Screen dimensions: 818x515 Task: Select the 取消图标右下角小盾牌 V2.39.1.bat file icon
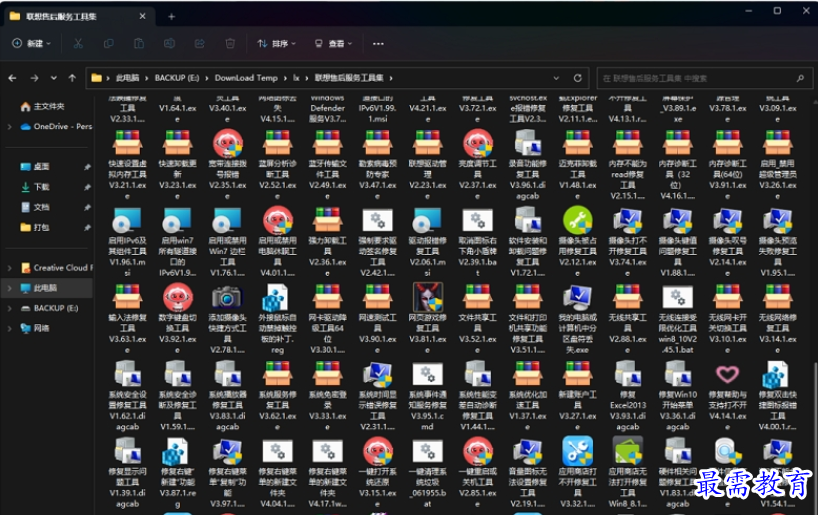click(x=477, y=220)
